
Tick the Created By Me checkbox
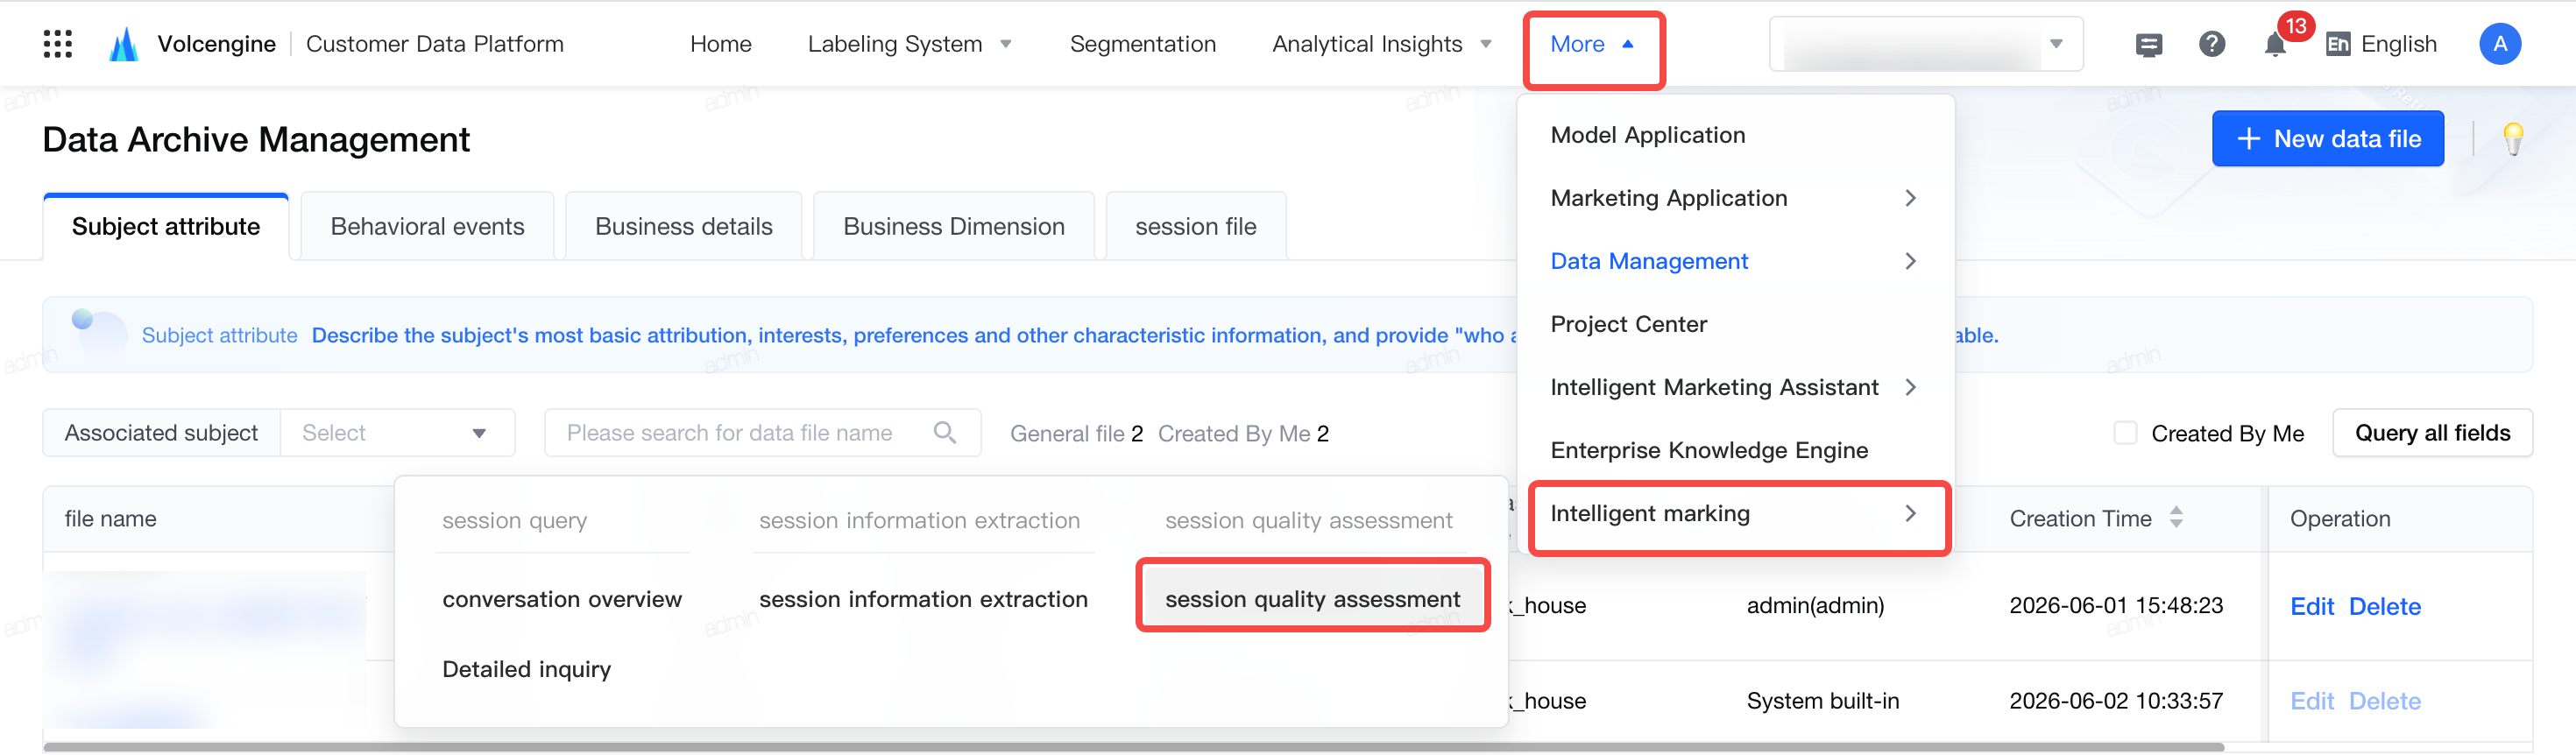pyautogui.click(x=2125, y=433)
